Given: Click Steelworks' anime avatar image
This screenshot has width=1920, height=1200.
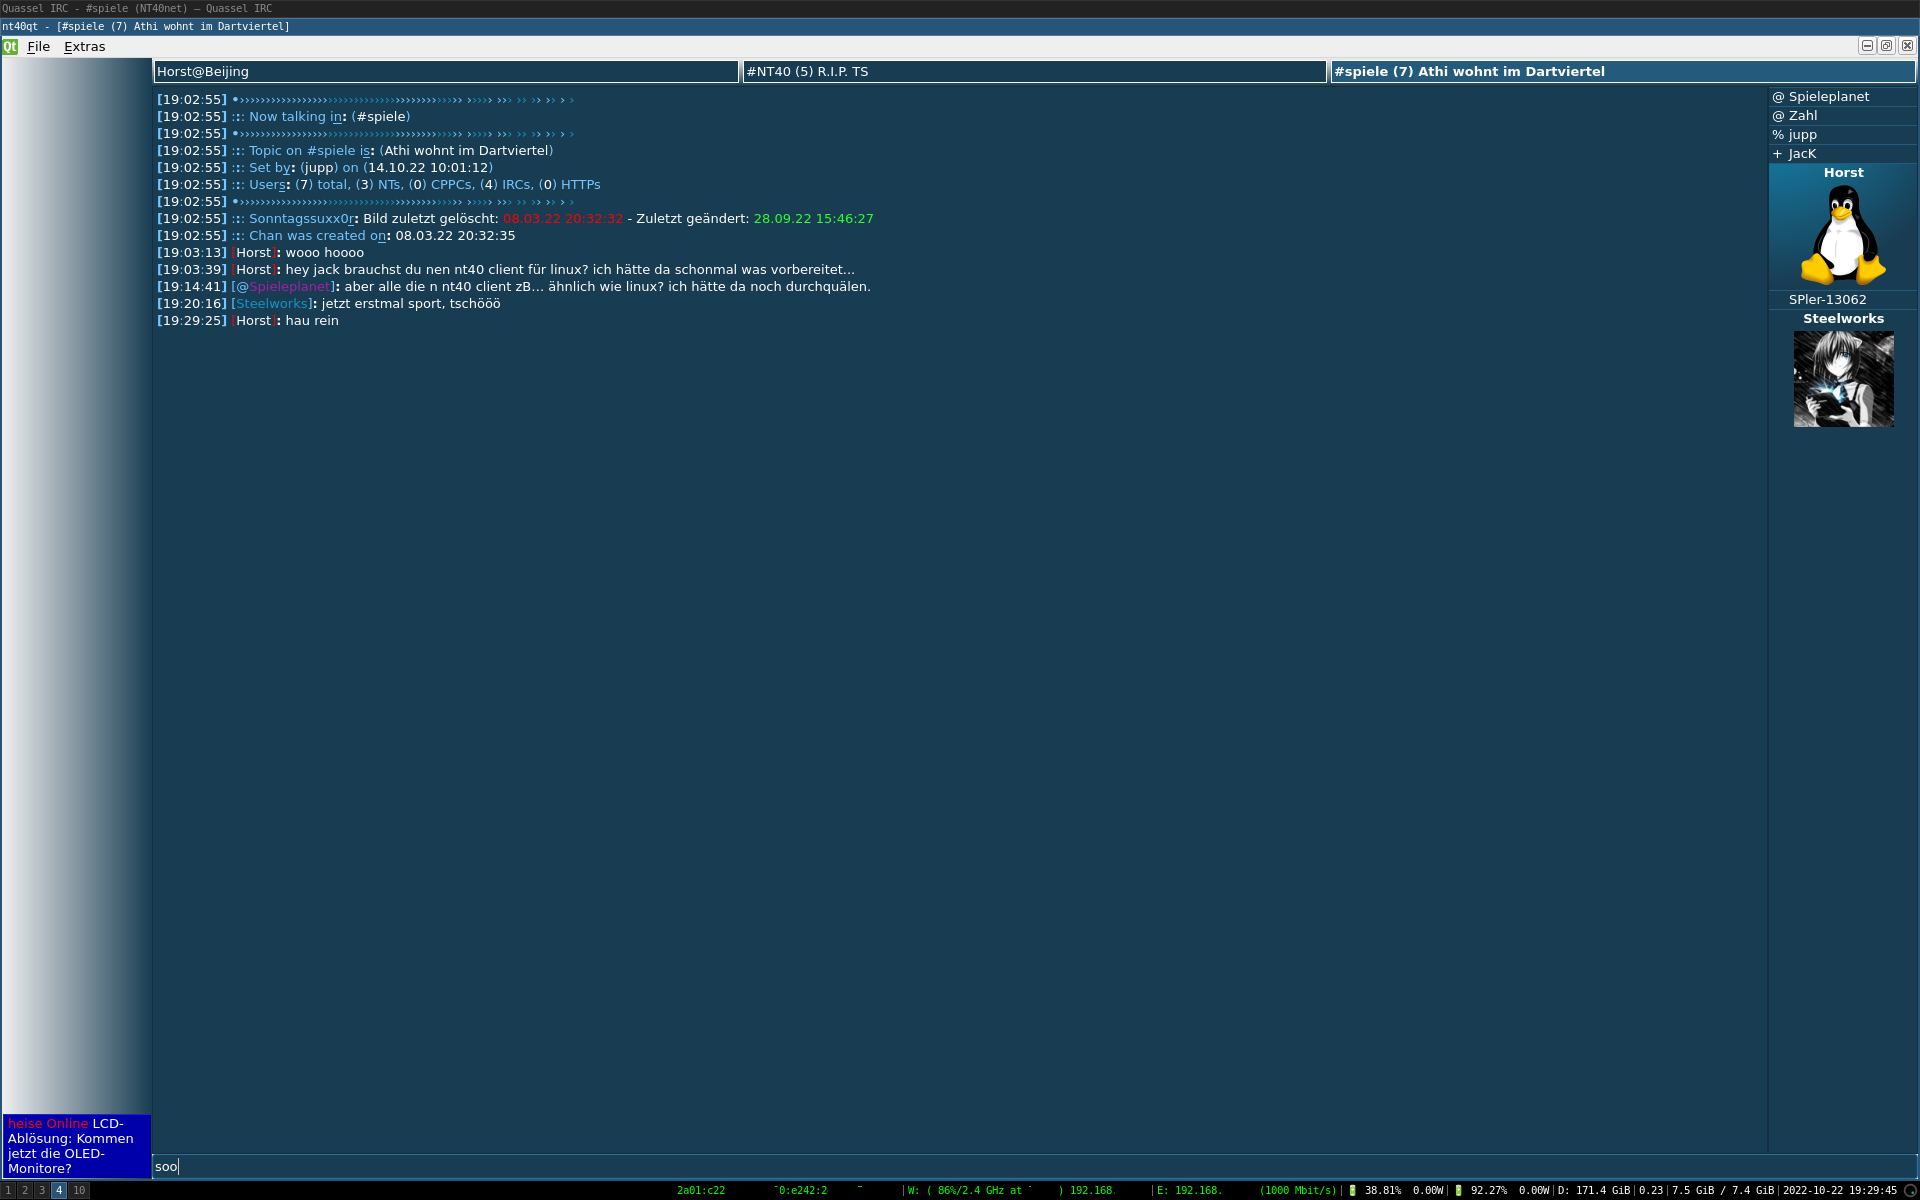Looking at the screenshot, I should (x=1843, y=379).
